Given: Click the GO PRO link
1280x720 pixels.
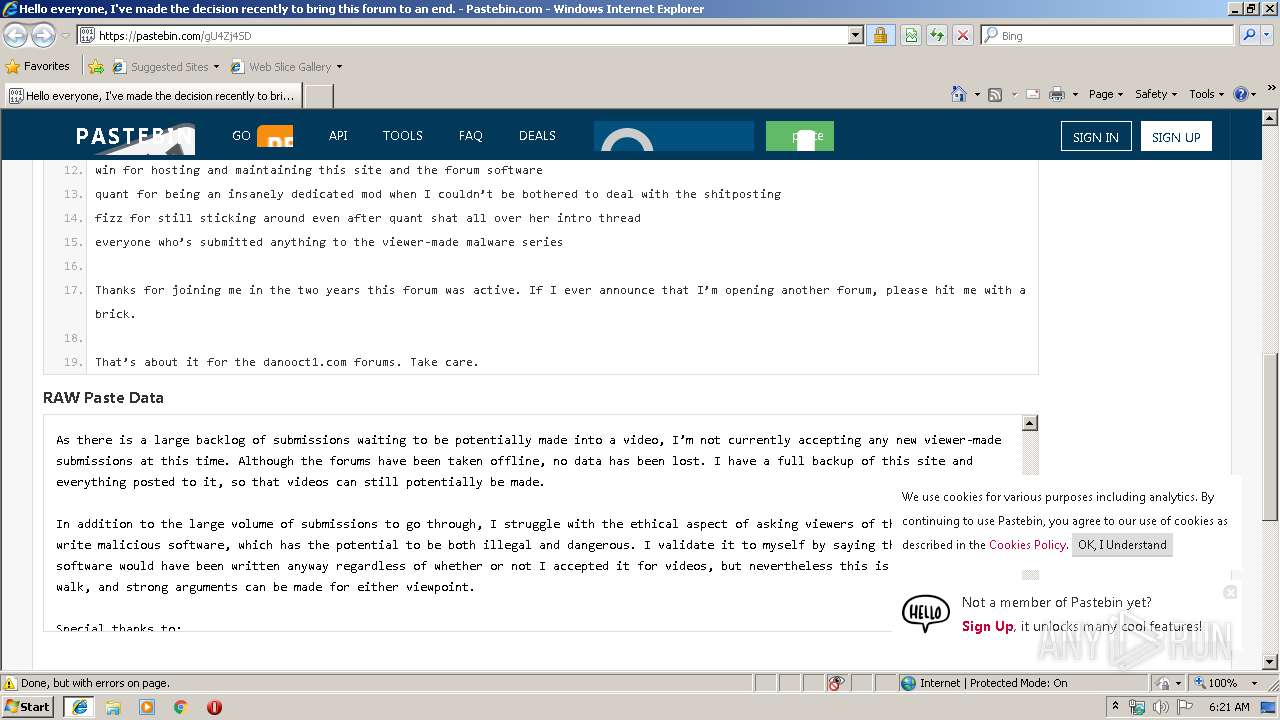Looking at the screenshot, I should pos(262,136).
